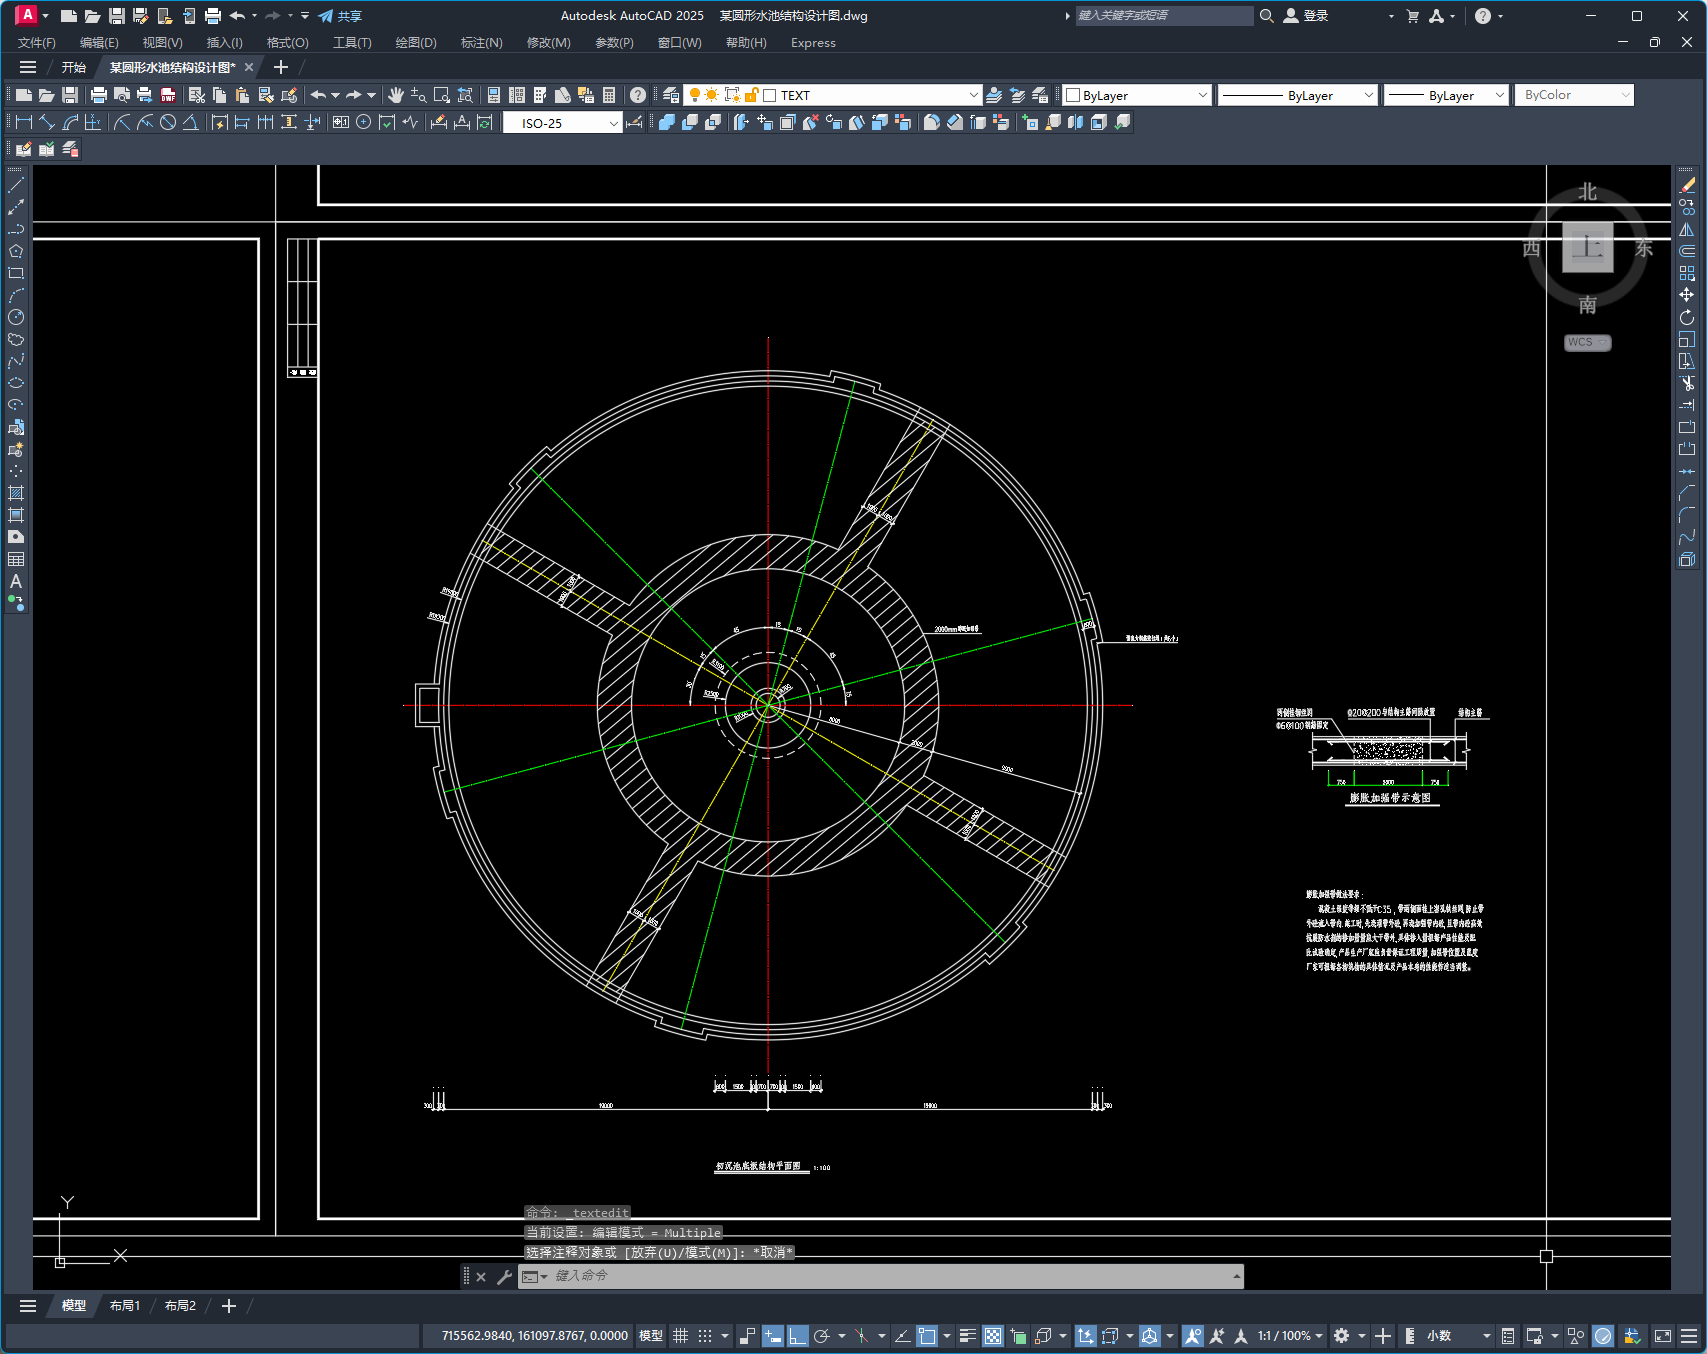Toggle drawing grid display in the status bar
Image resolution: width=1707 pixels, height=1354 pixels.
(x=681, y=1336)
